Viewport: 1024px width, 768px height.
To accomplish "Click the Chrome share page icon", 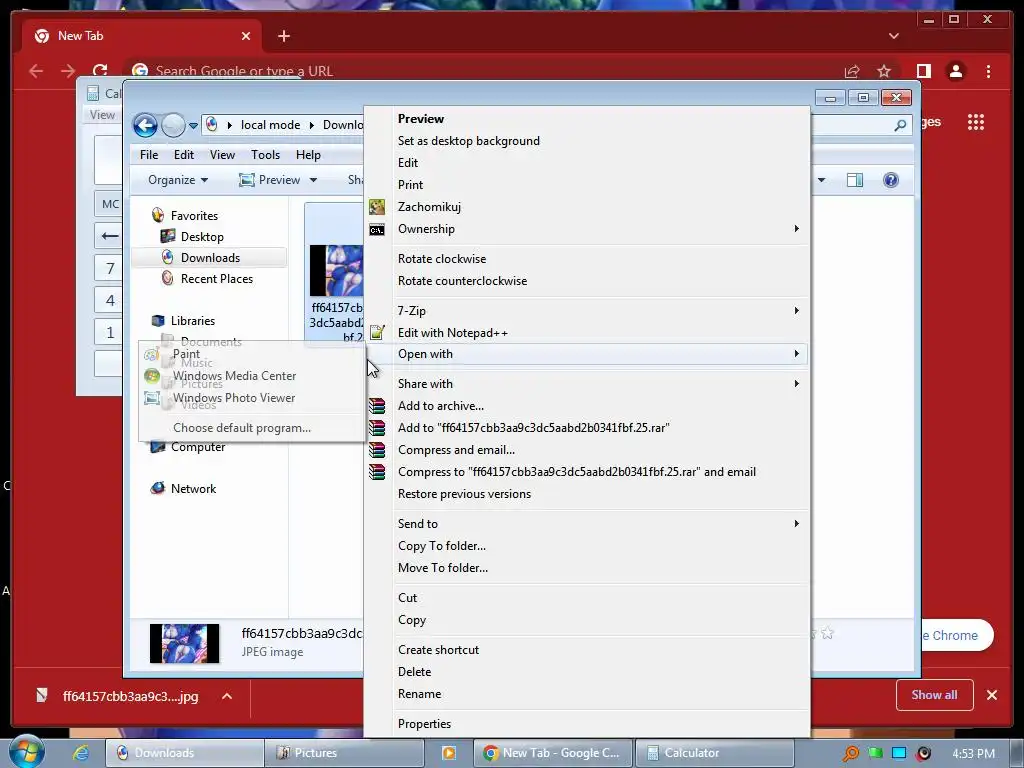I will [x=852, y=71].
